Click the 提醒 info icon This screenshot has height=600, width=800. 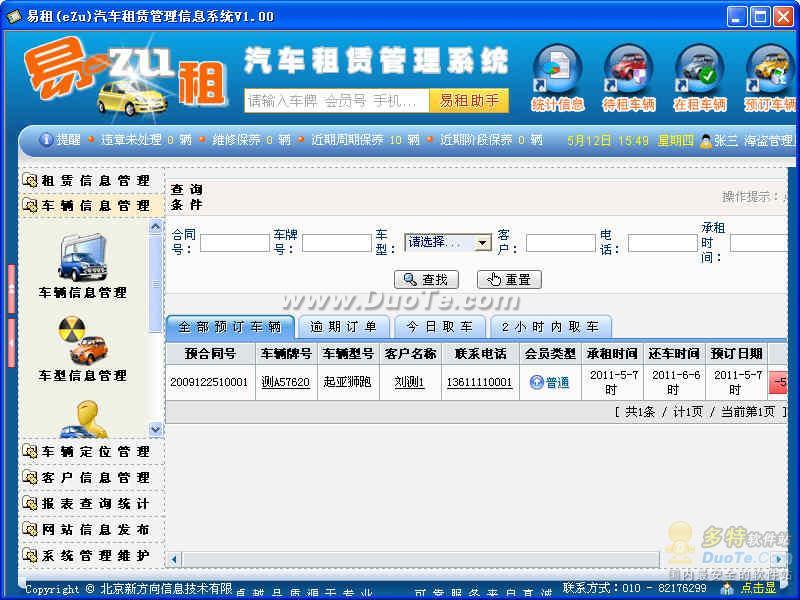(46, 140)
